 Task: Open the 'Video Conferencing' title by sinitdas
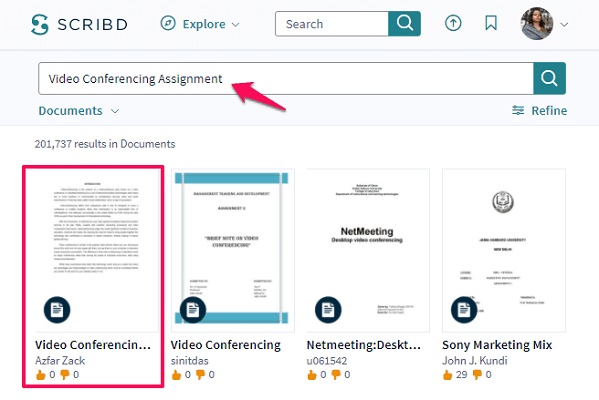225,345
